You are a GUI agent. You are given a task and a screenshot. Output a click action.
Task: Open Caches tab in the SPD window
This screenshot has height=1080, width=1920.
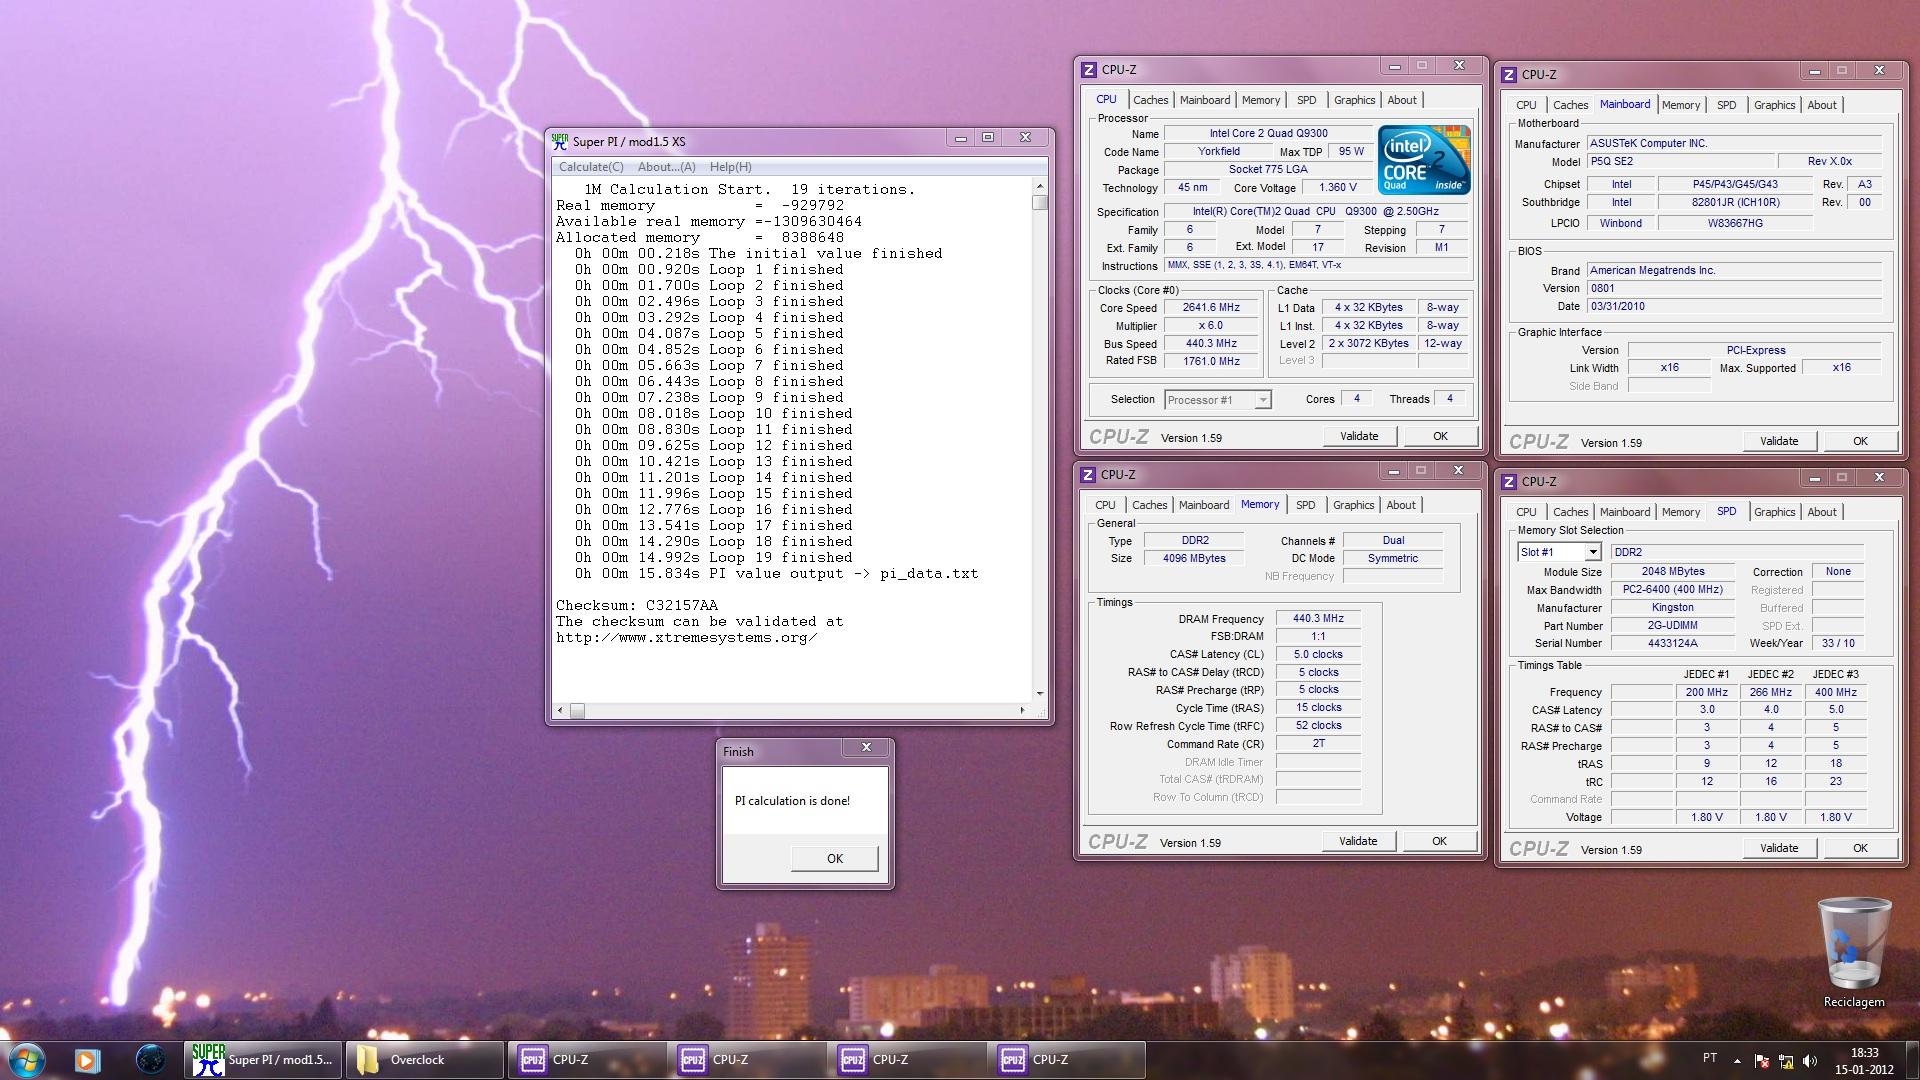(x=1570, y=512)
